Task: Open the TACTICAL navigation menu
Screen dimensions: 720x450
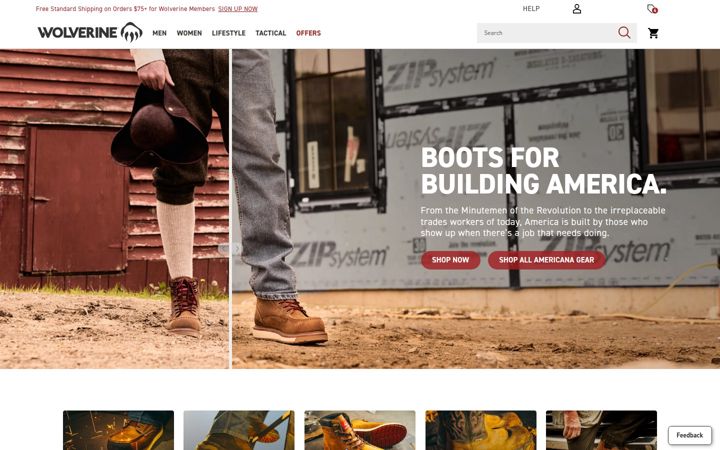Action: coord(270,33)
